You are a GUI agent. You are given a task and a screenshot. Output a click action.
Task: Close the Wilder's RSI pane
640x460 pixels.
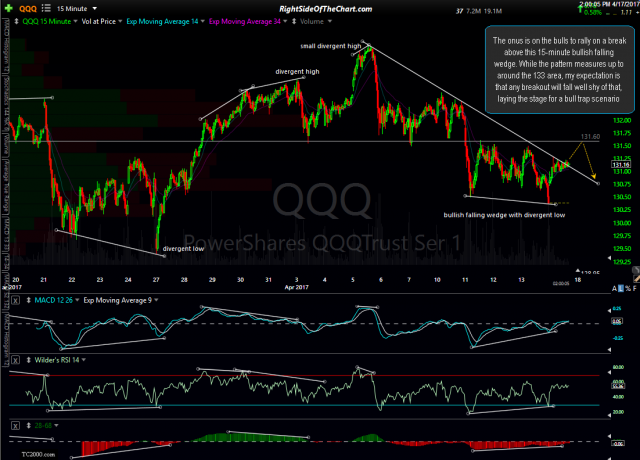point(15,360)
